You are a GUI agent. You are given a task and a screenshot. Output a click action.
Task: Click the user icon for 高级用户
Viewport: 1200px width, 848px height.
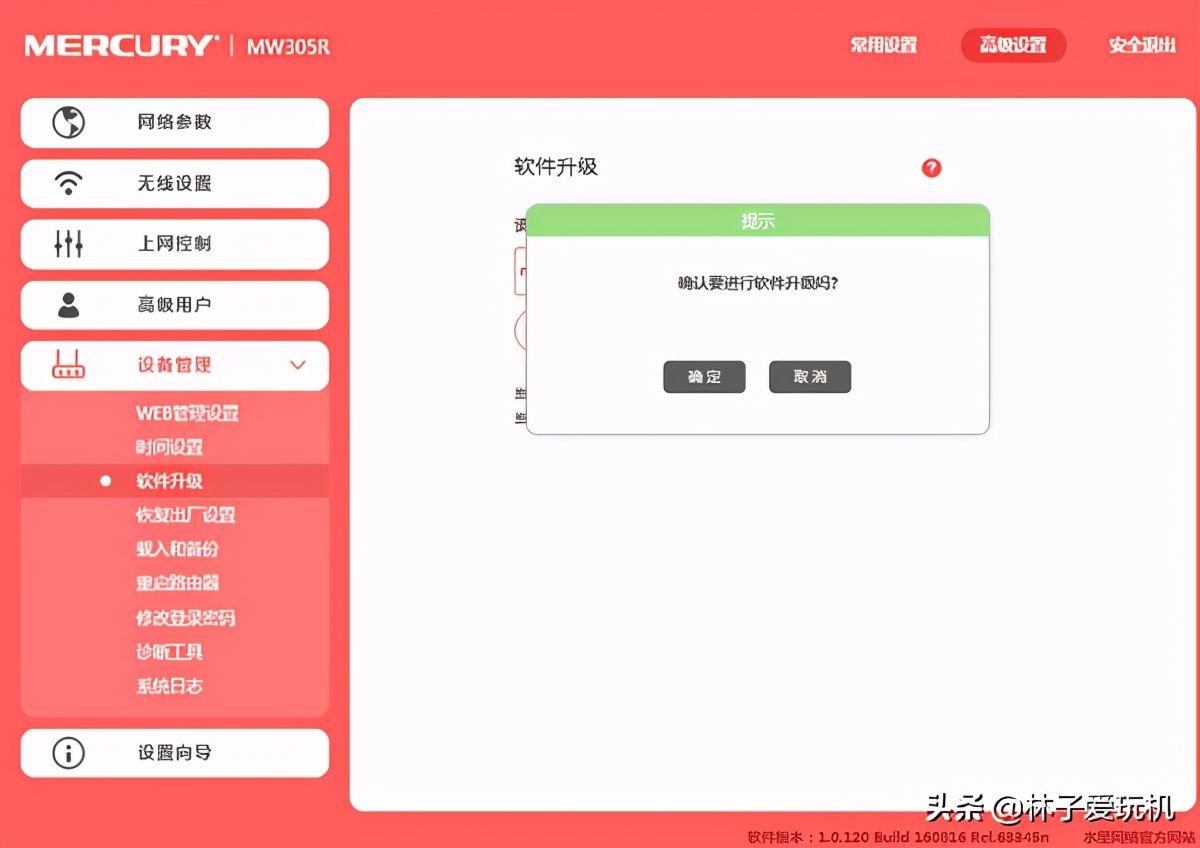pos(69,305)
